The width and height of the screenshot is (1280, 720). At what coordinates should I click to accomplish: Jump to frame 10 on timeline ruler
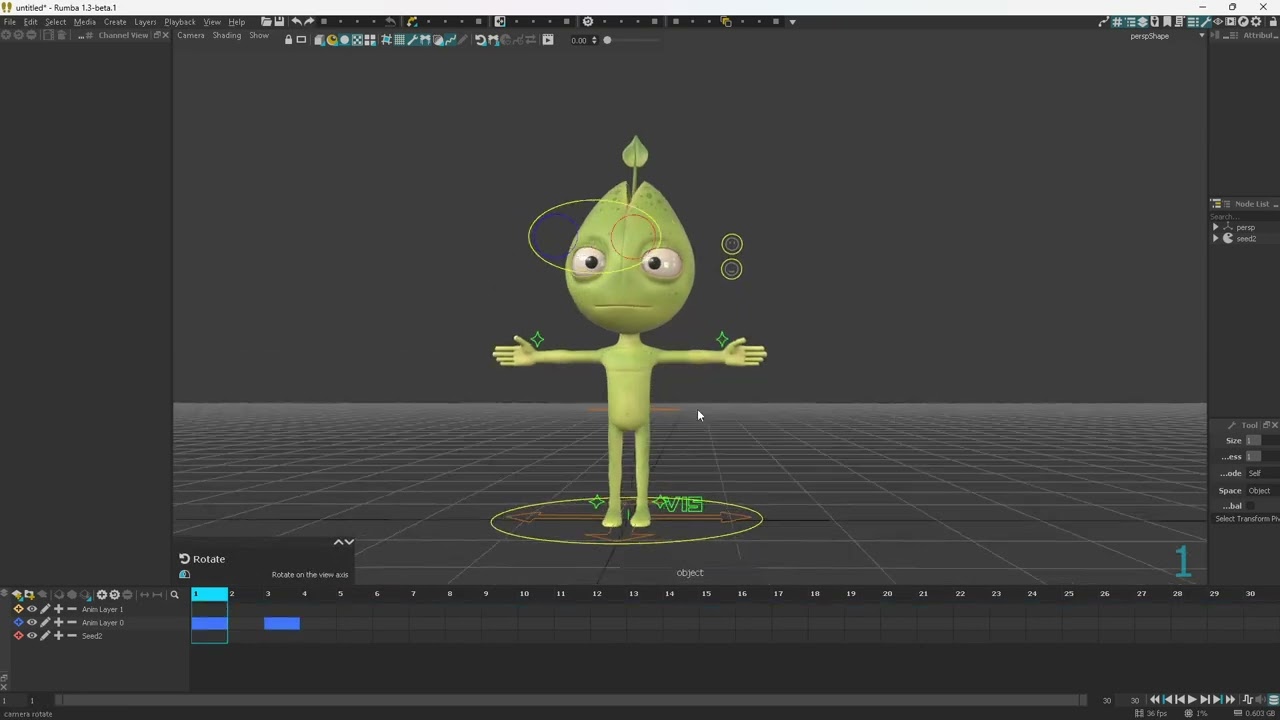[524, 594]
